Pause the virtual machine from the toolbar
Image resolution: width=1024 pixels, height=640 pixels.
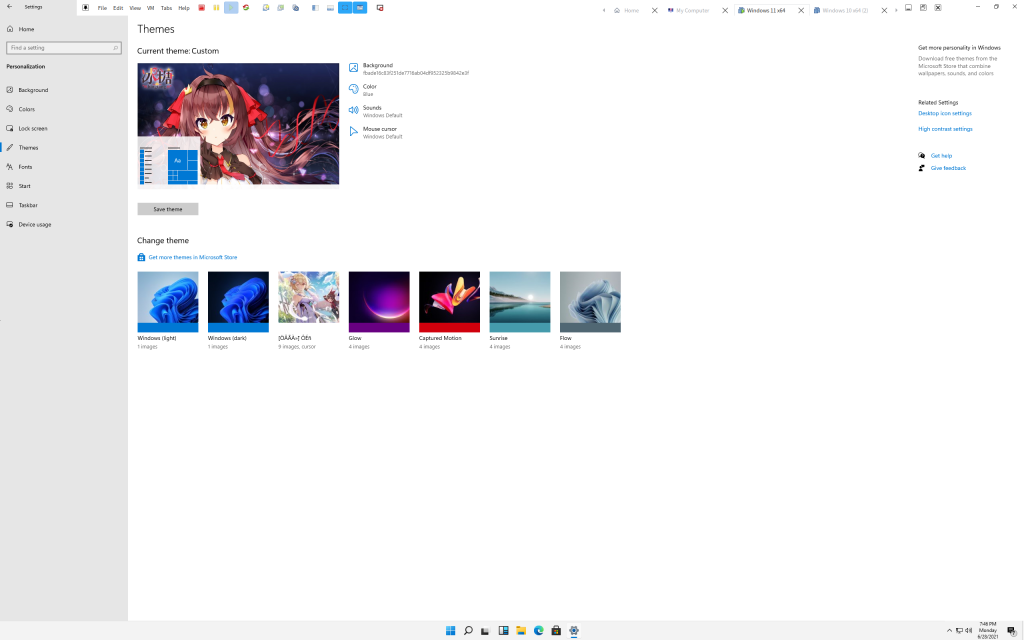pyautogui.click(x=216, y=8)
